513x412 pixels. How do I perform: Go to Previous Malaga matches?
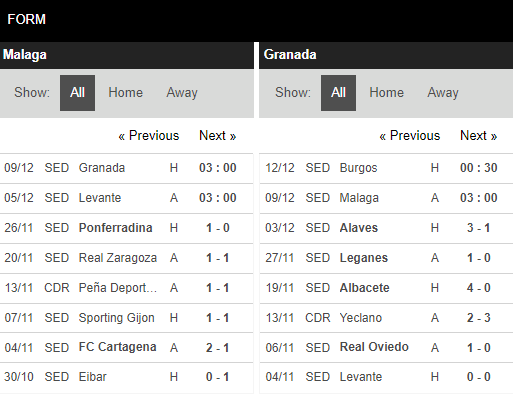(x=149, y=136)
